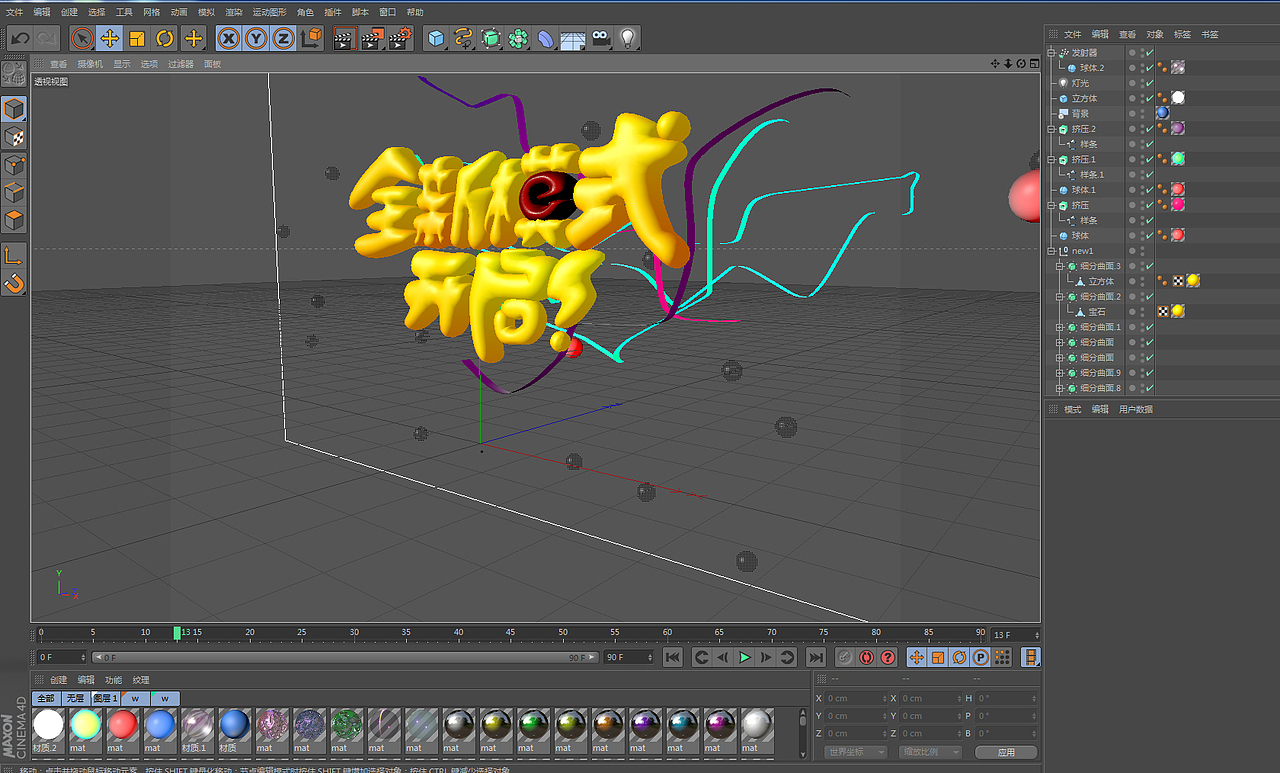Collapse the 挤压.1 tree node

pyautogui.click(x=1052, y=159)
